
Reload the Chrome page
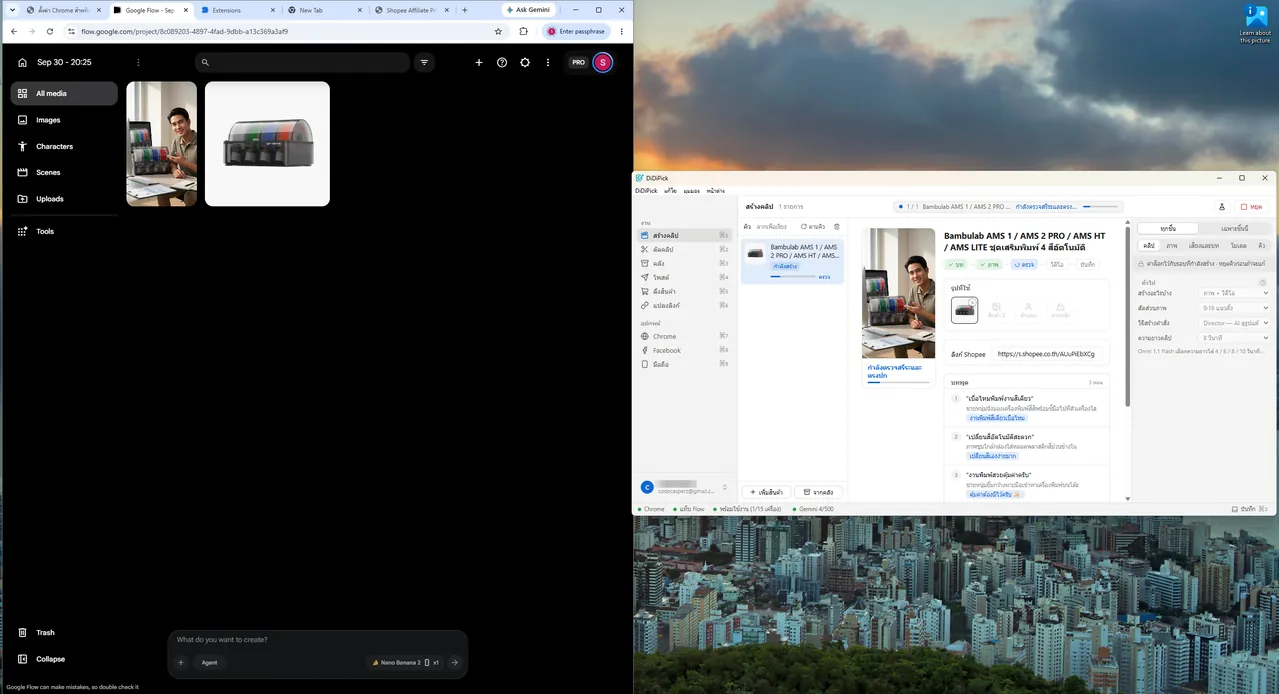[50, 31]
